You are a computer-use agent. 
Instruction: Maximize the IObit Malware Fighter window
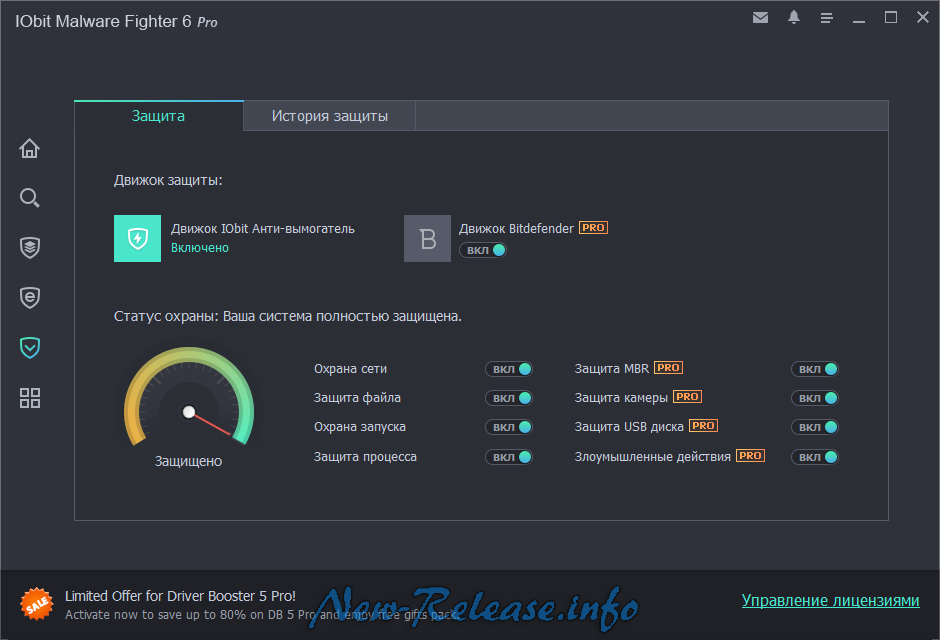point(891,17)
